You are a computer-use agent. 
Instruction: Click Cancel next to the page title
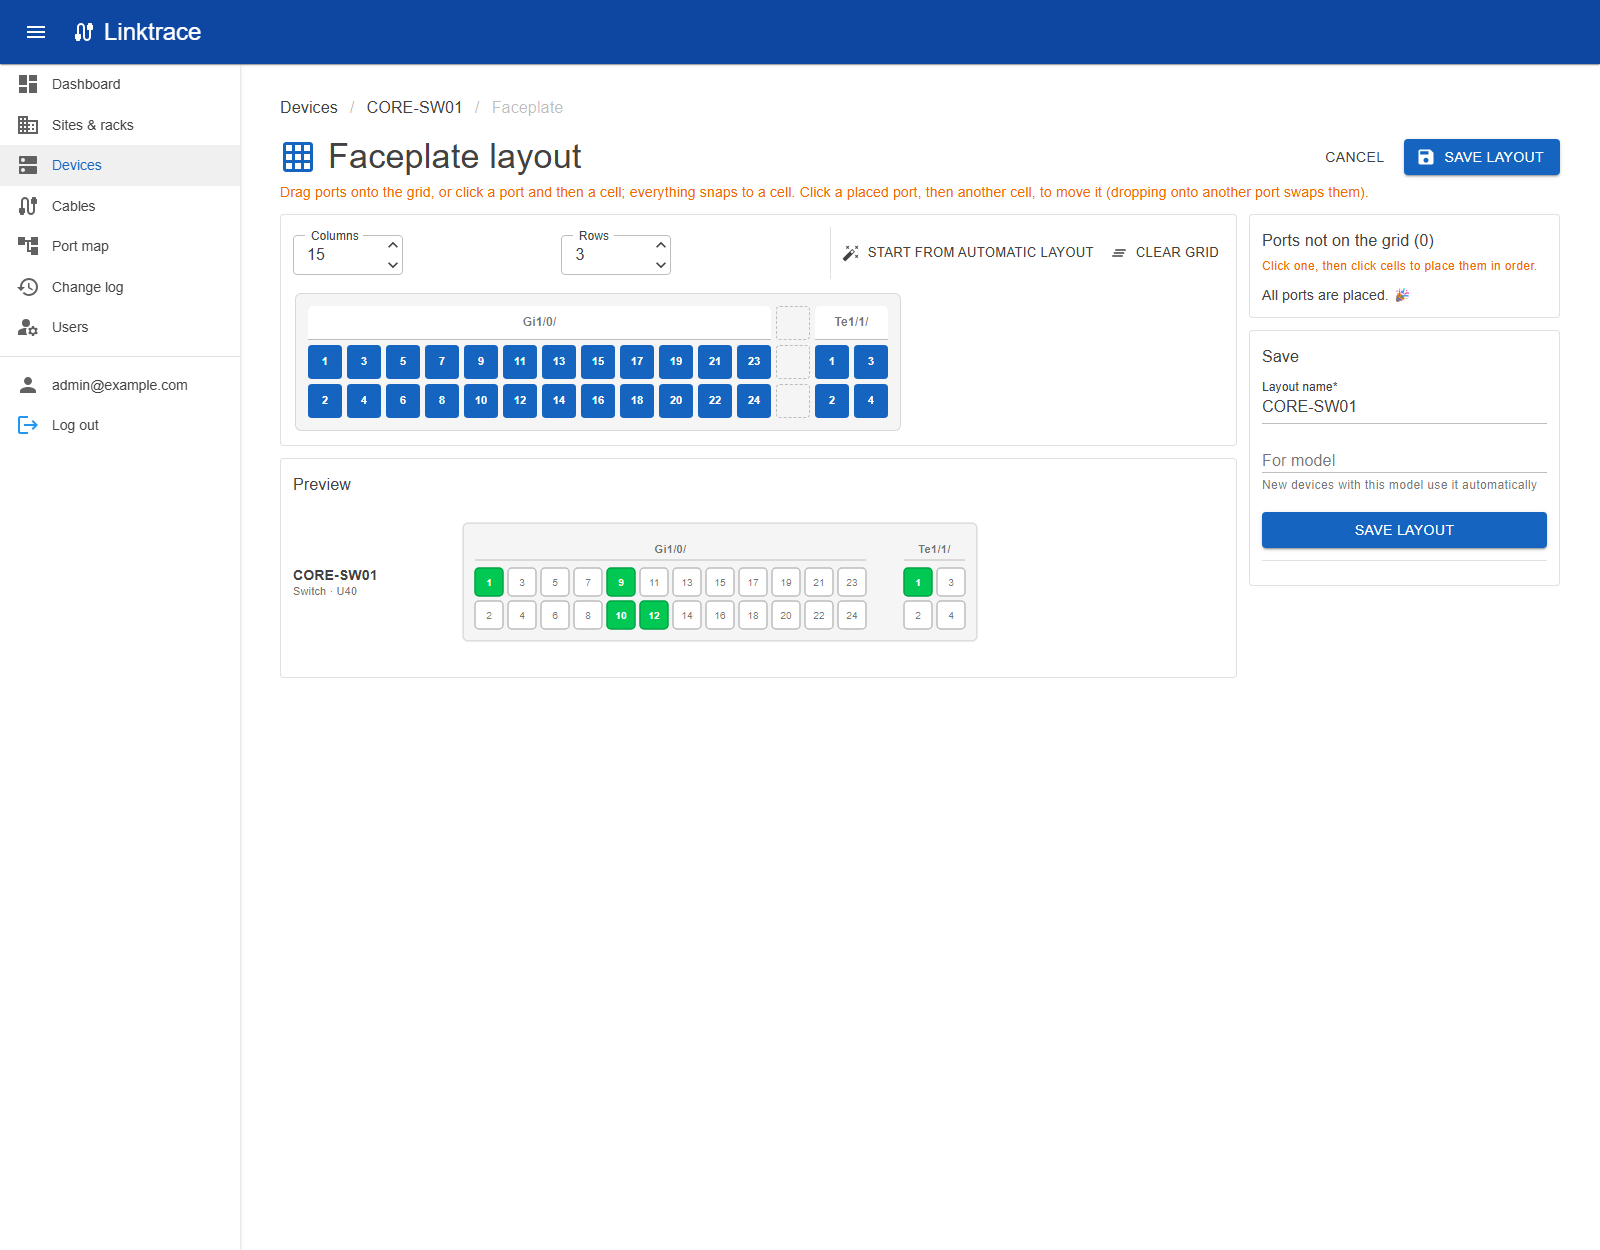point(1354,157)
